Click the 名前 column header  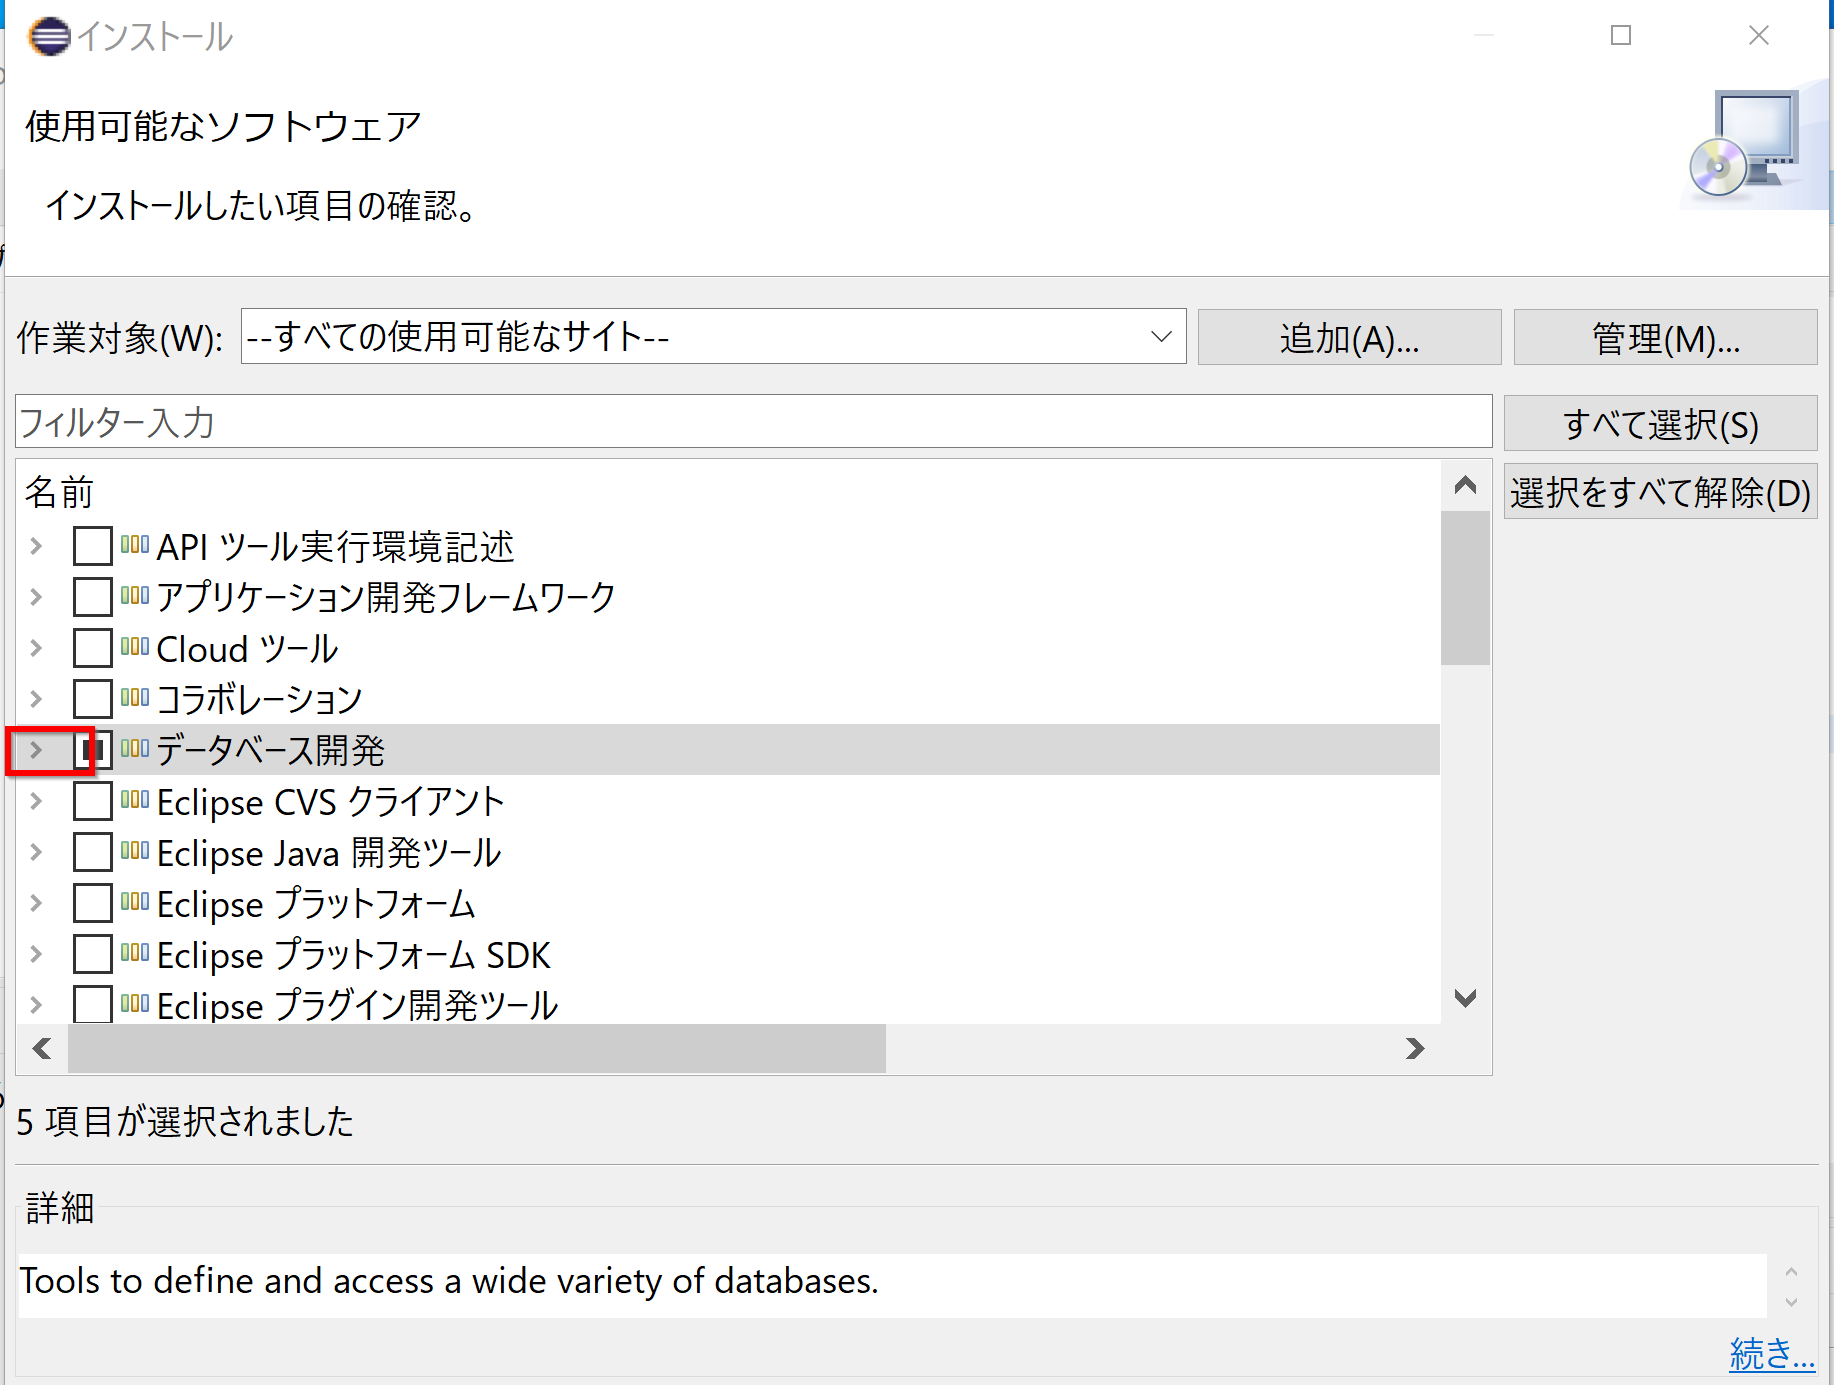pyautogui.click(x=59, y=492)
